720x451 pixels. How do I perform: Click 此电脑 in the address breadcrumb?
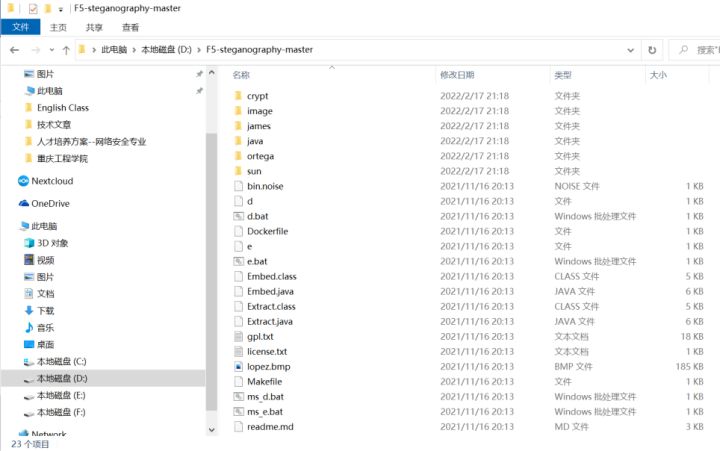point(114,50)
